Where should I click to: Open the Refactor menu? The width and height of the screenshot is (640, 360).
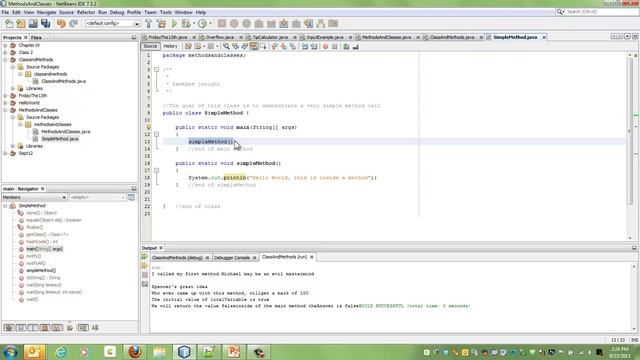tap(86, 13)
